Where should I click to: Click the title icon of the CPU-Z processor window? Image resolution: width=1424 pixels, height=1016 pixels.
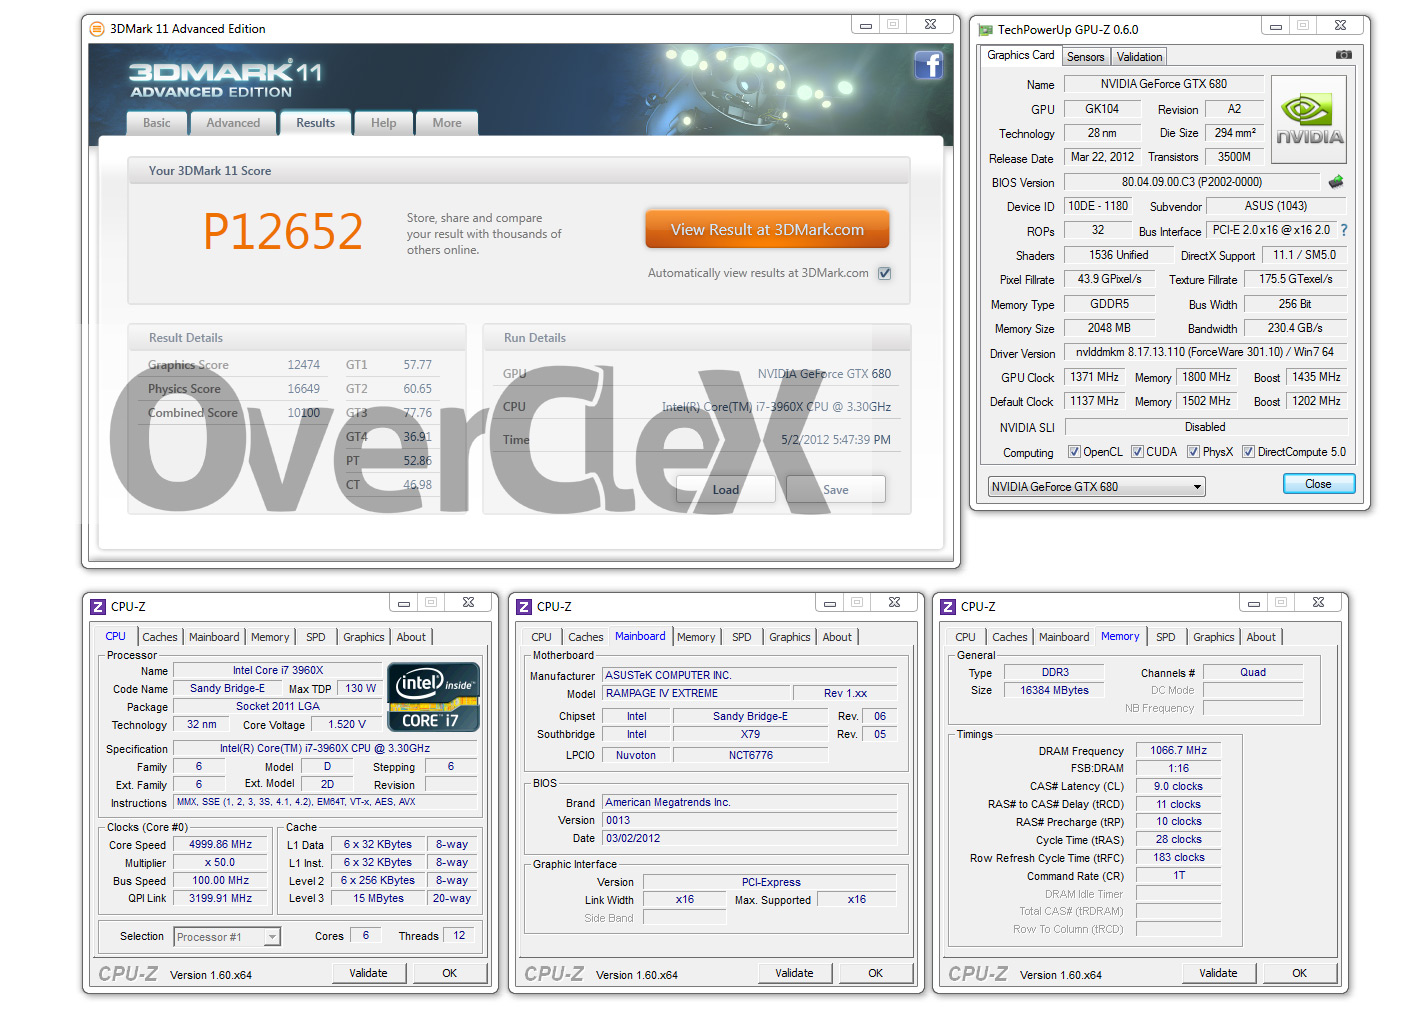[x=98, y=607]
